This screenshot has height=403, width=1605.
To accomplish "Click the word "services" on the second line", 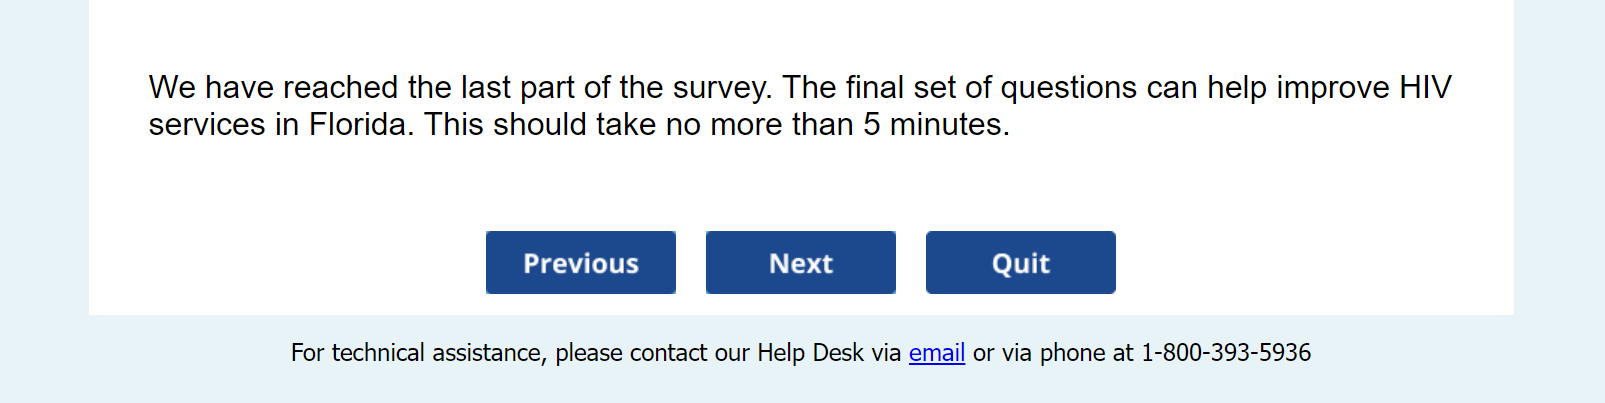I will pyautogui.click(x=207, y=125).
